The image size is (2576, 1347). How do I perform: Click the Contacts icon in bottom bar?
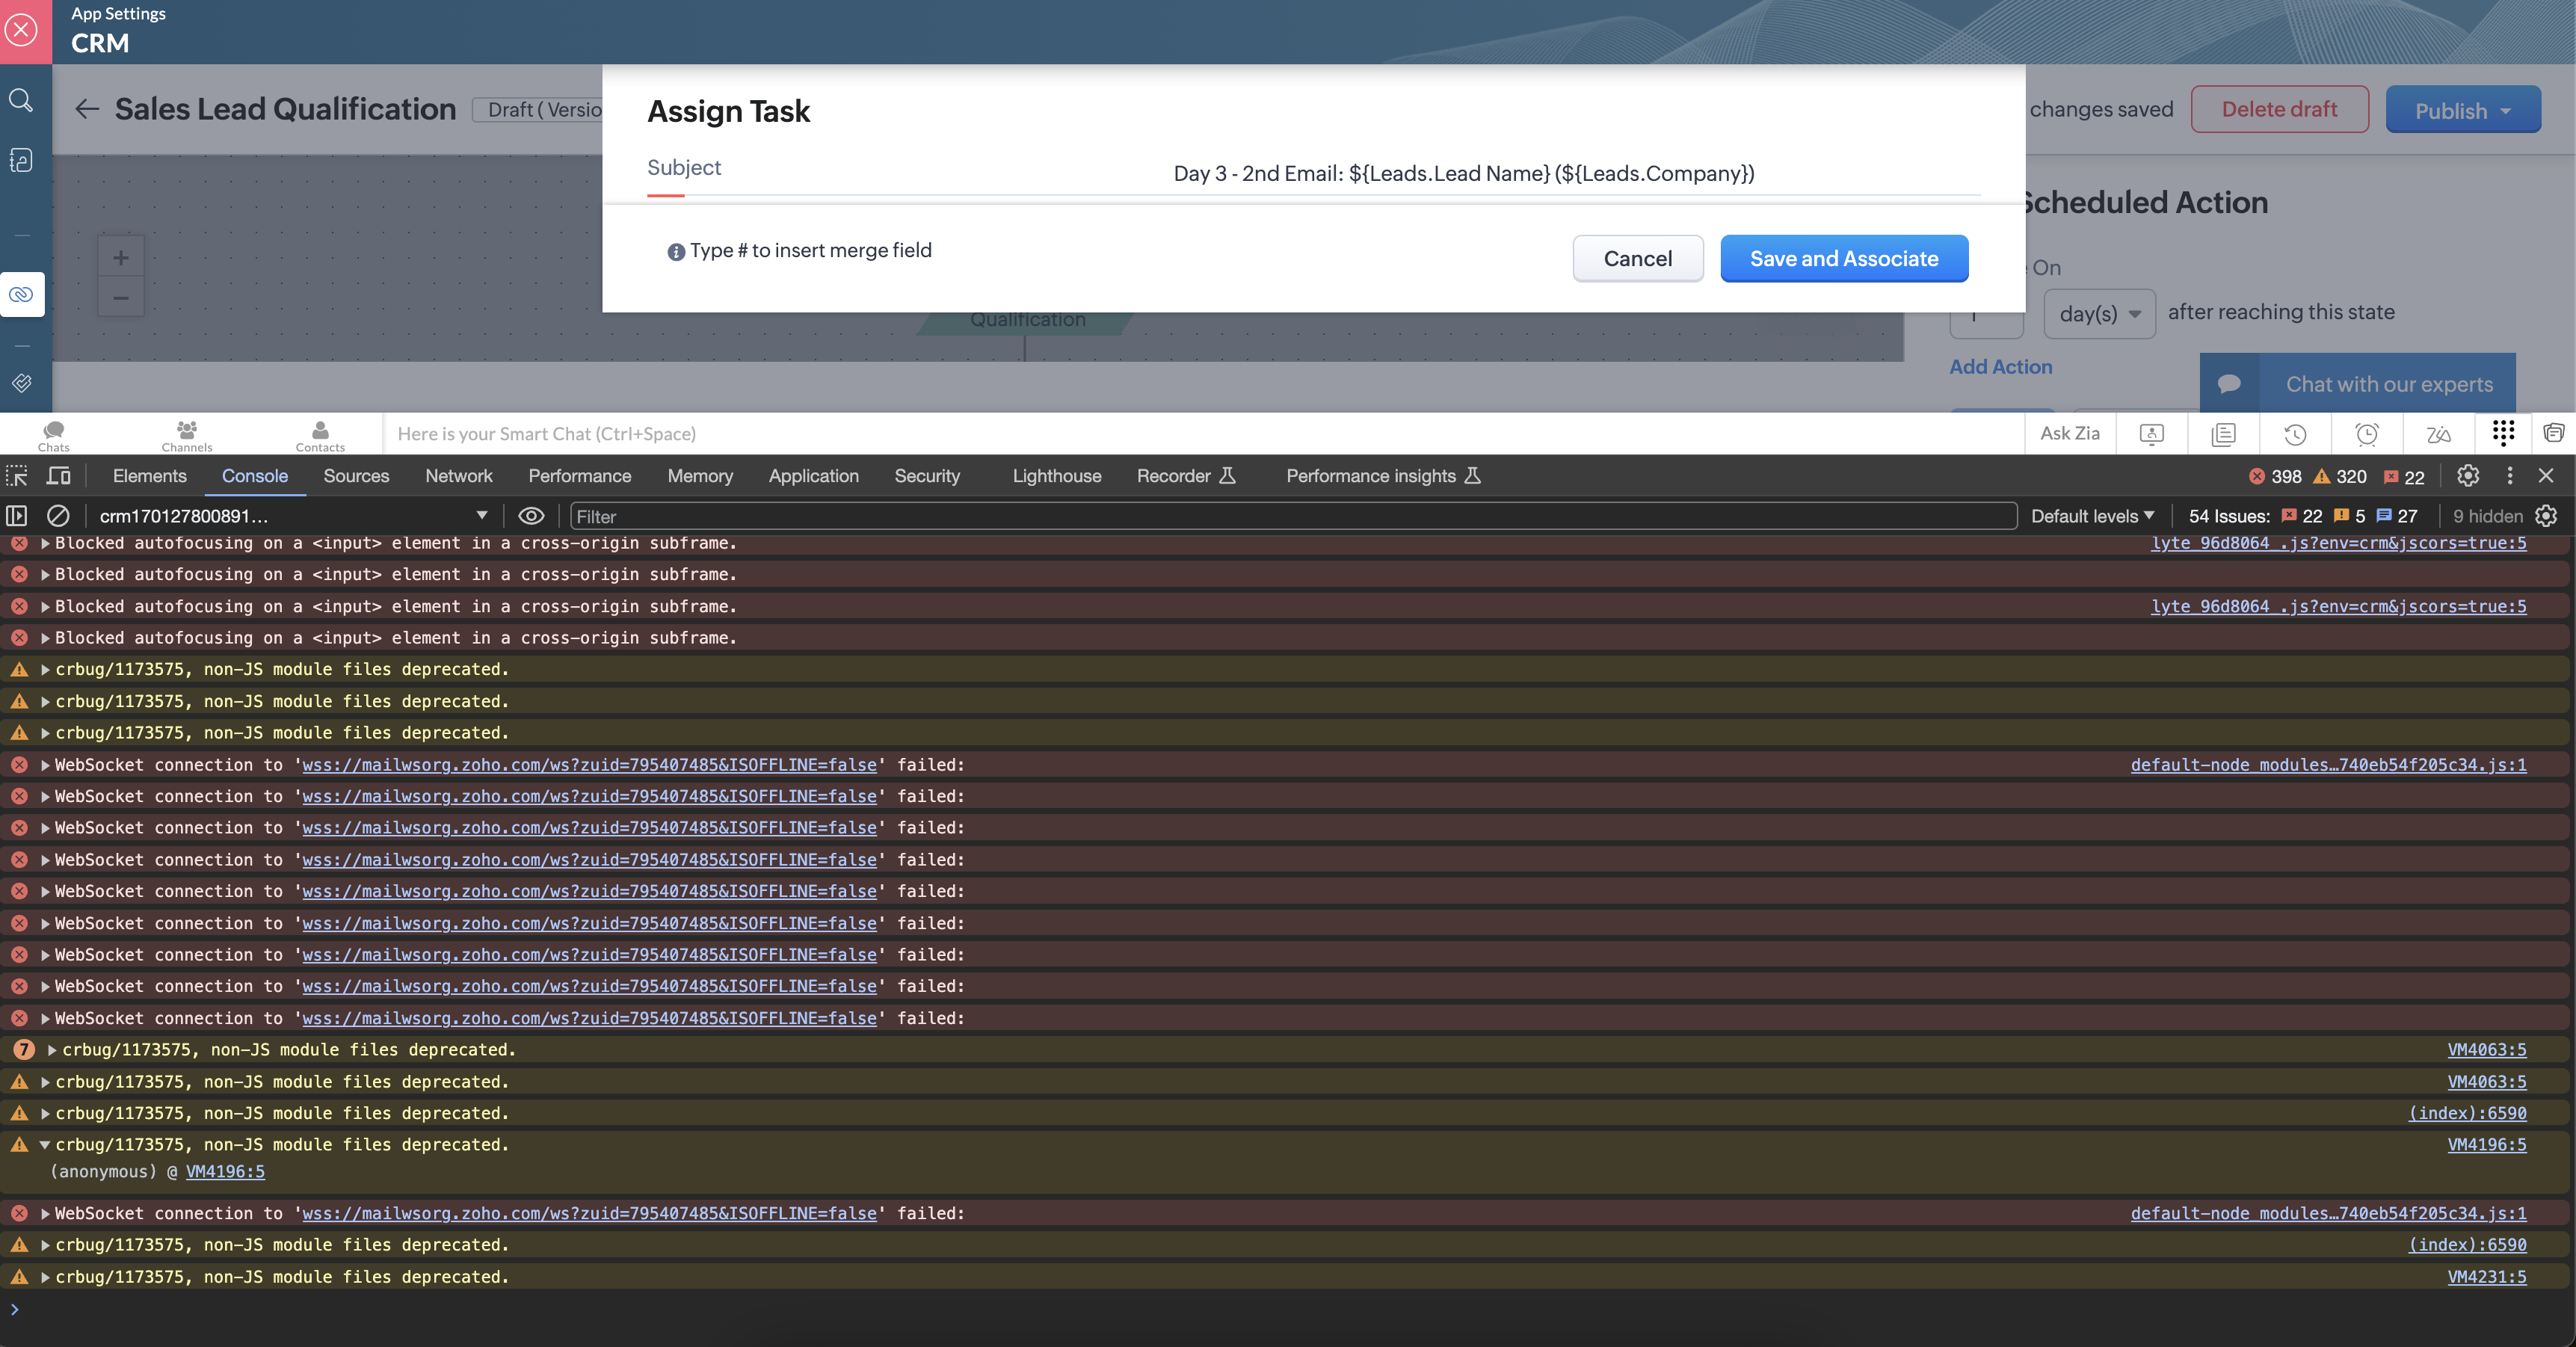[320, 434]
